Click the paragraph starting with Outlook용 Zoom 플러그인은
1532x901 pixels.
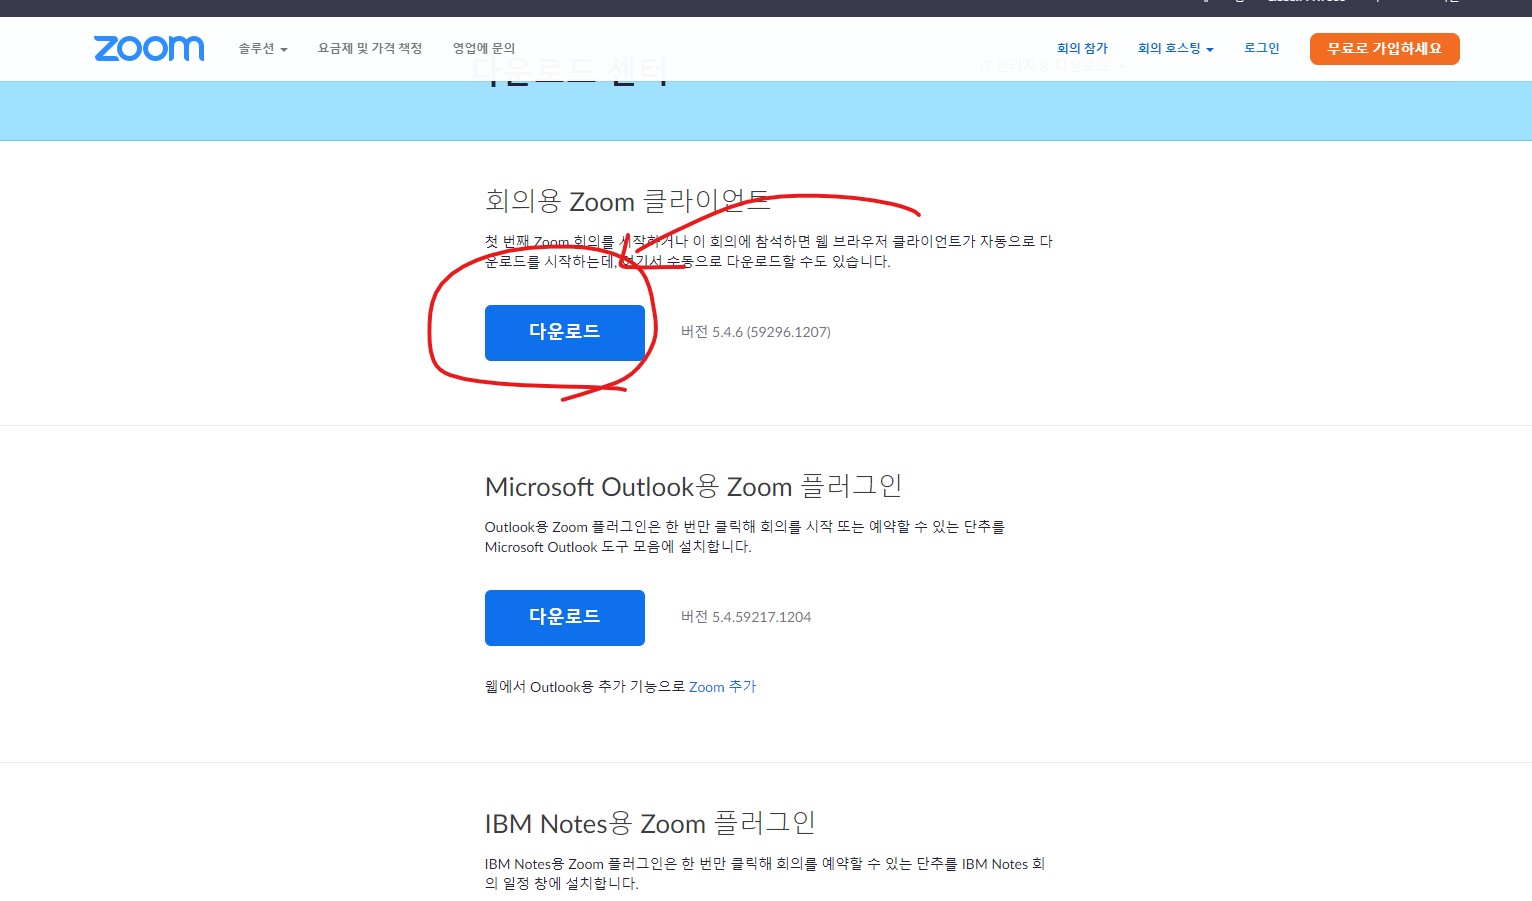(x=745, y=537)
